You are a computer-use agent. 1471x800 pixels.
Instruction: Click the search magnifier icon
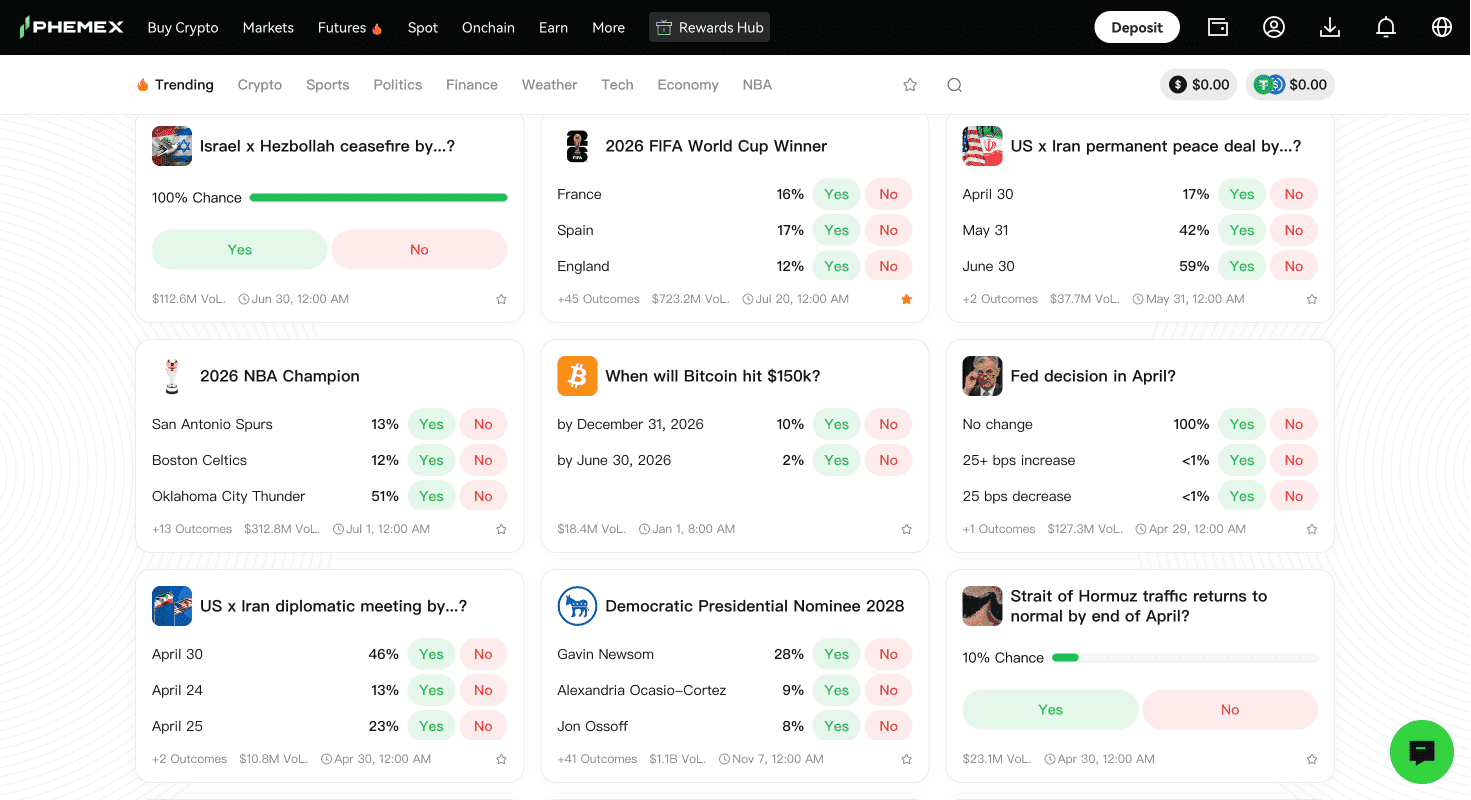click(x=954, y=85)
